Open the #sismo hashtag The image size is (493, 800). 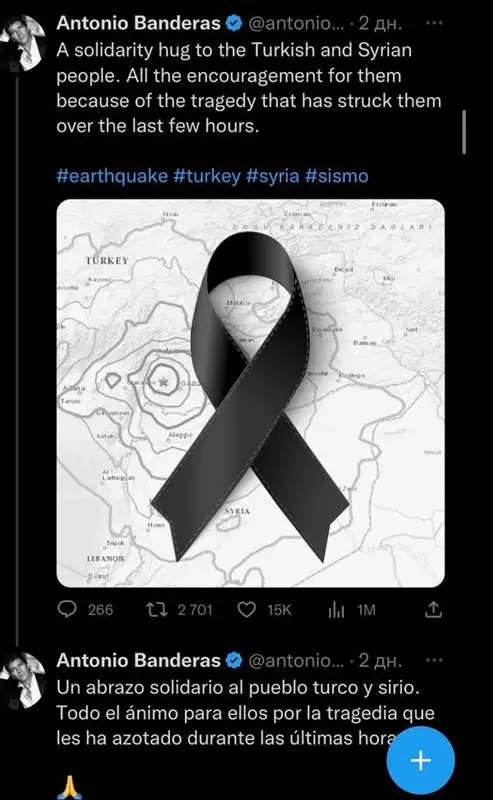336,176
